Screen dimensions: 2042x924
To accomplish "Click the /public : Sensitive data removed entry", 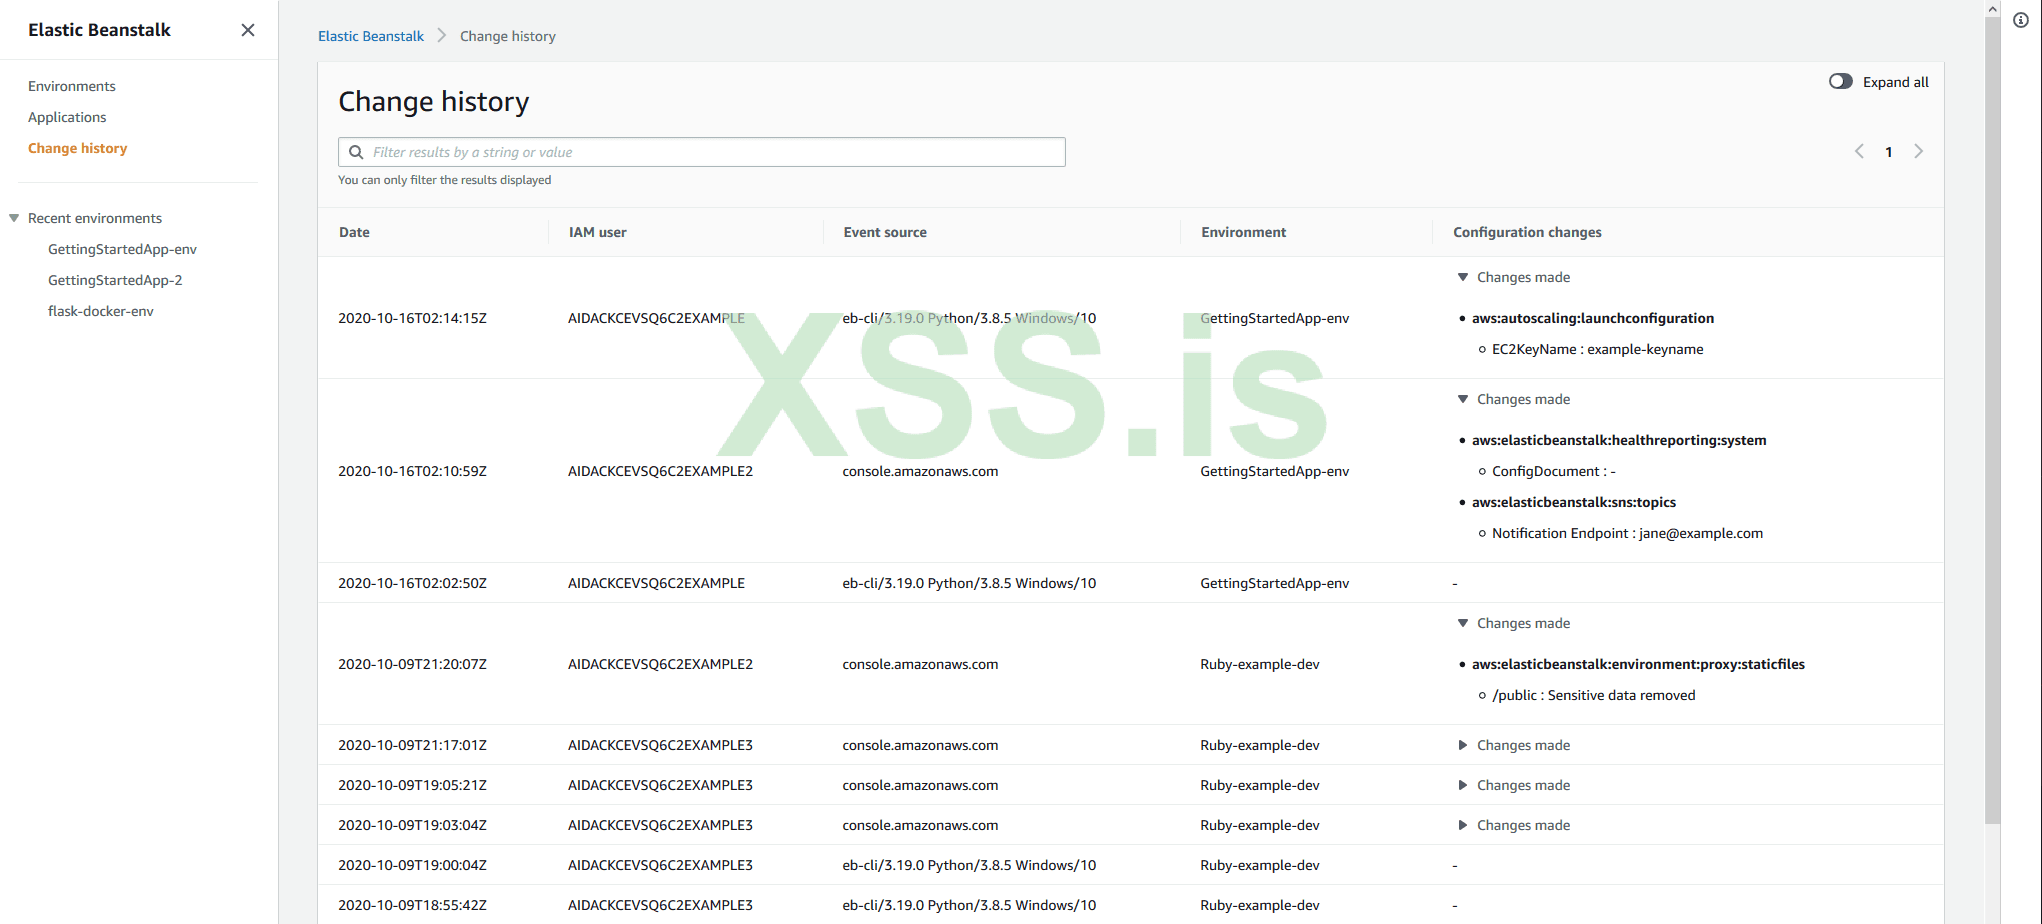I will coord(1594,695).
